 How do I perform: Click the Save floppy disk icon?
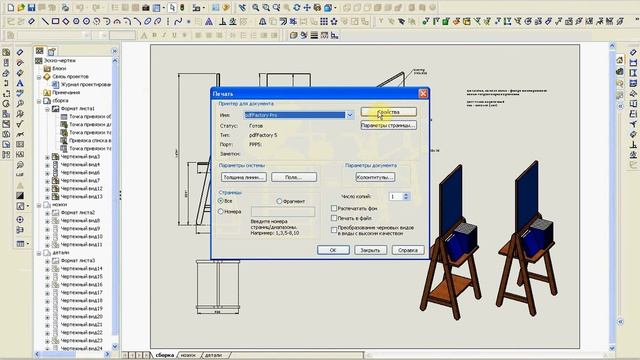pyautogui.click(x=31, y=7)
